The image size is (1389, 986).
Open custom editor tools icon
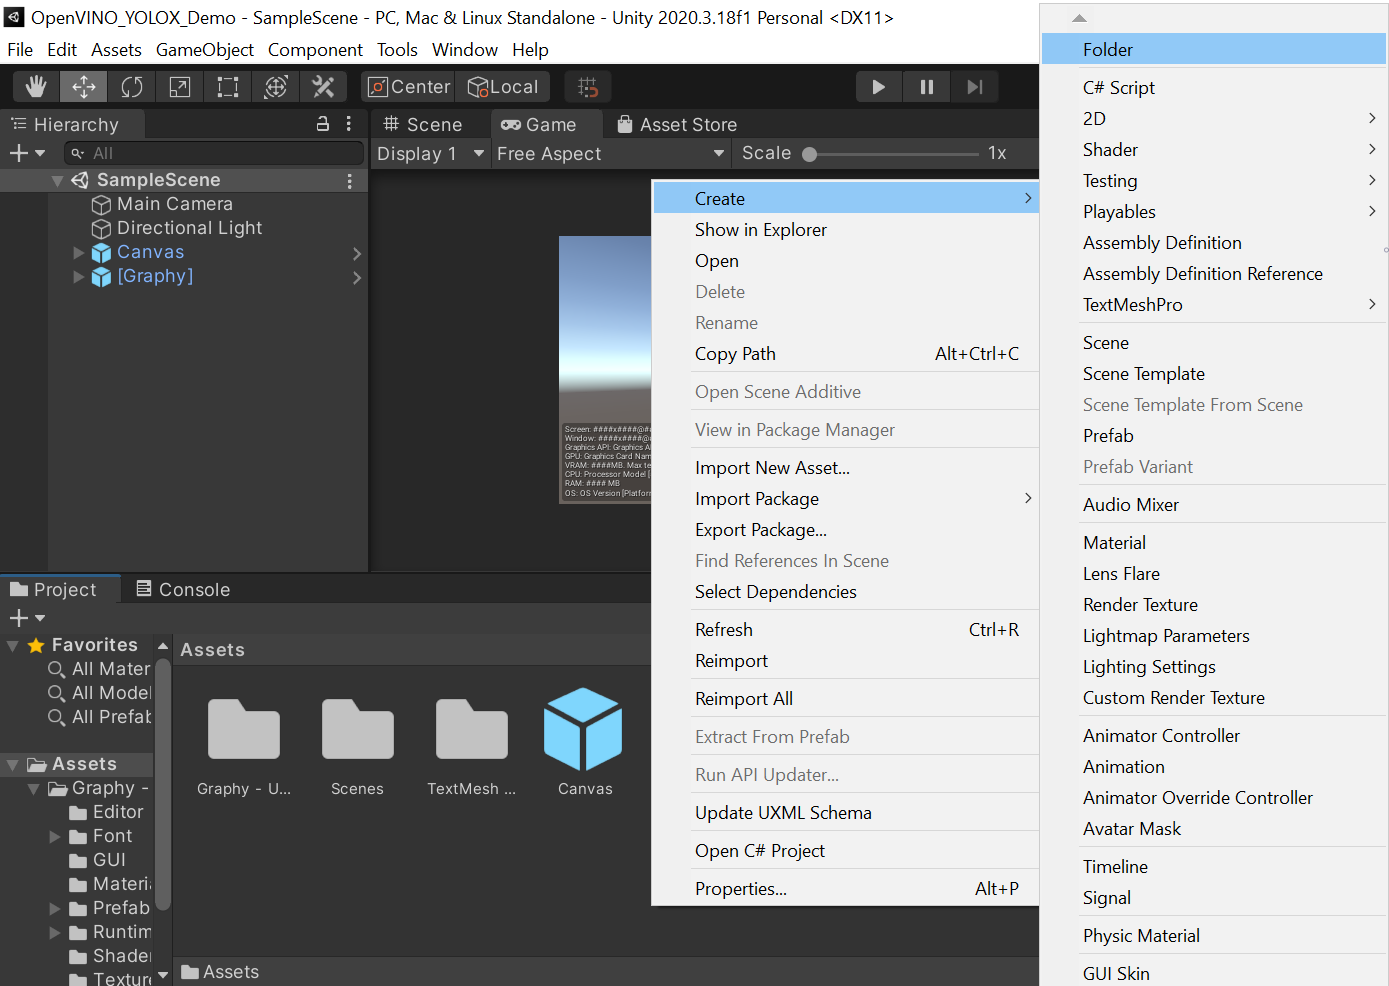click(x=323, y=87)
